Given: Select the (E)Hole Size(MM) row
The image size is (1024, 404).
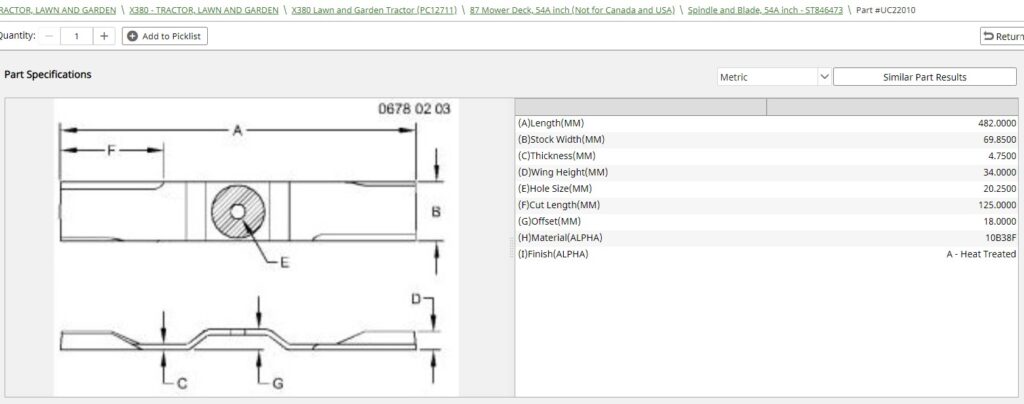Looking at the screenshot, I should tap(768, 188).
